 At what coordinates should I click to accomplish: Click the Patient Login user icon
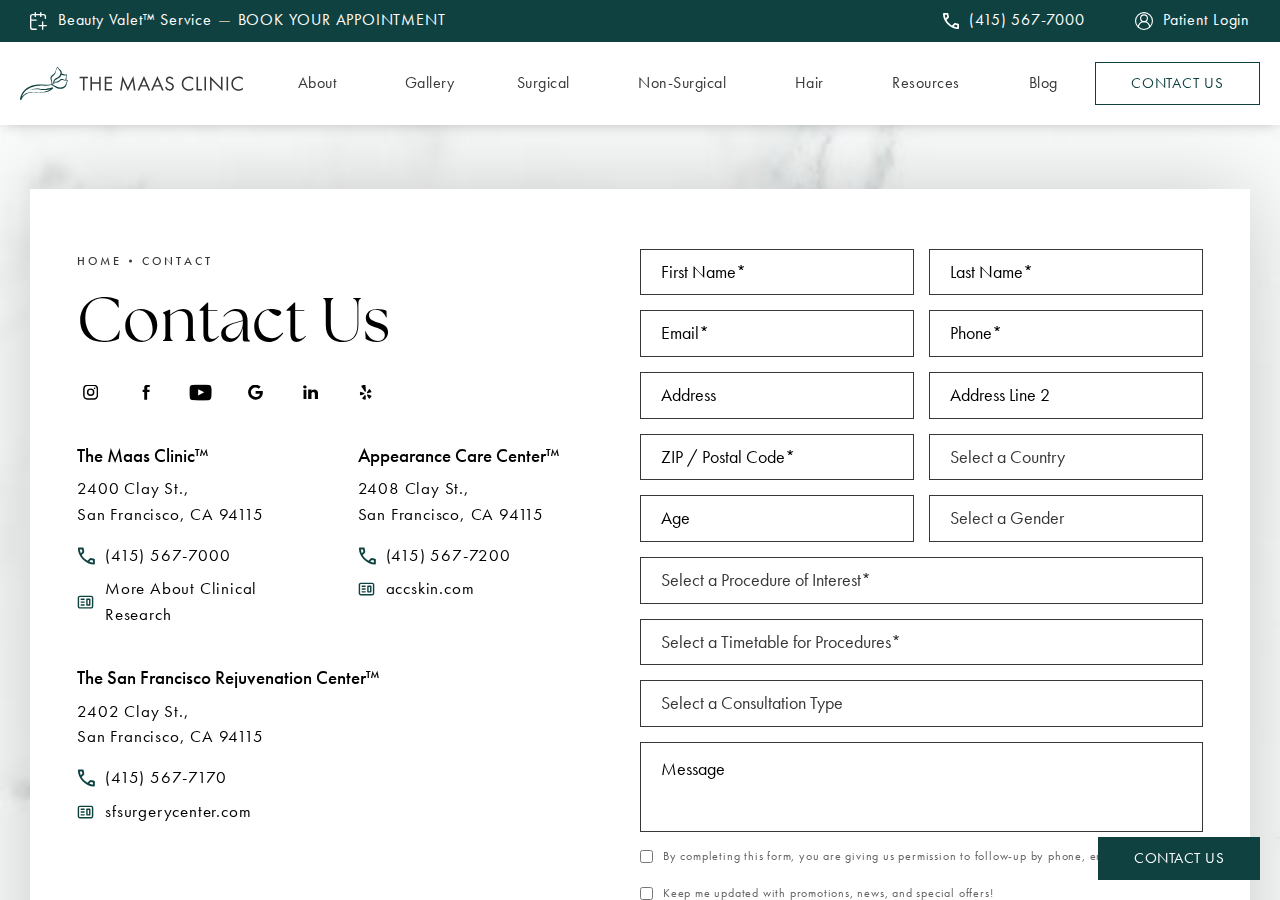pos(1144,21)
